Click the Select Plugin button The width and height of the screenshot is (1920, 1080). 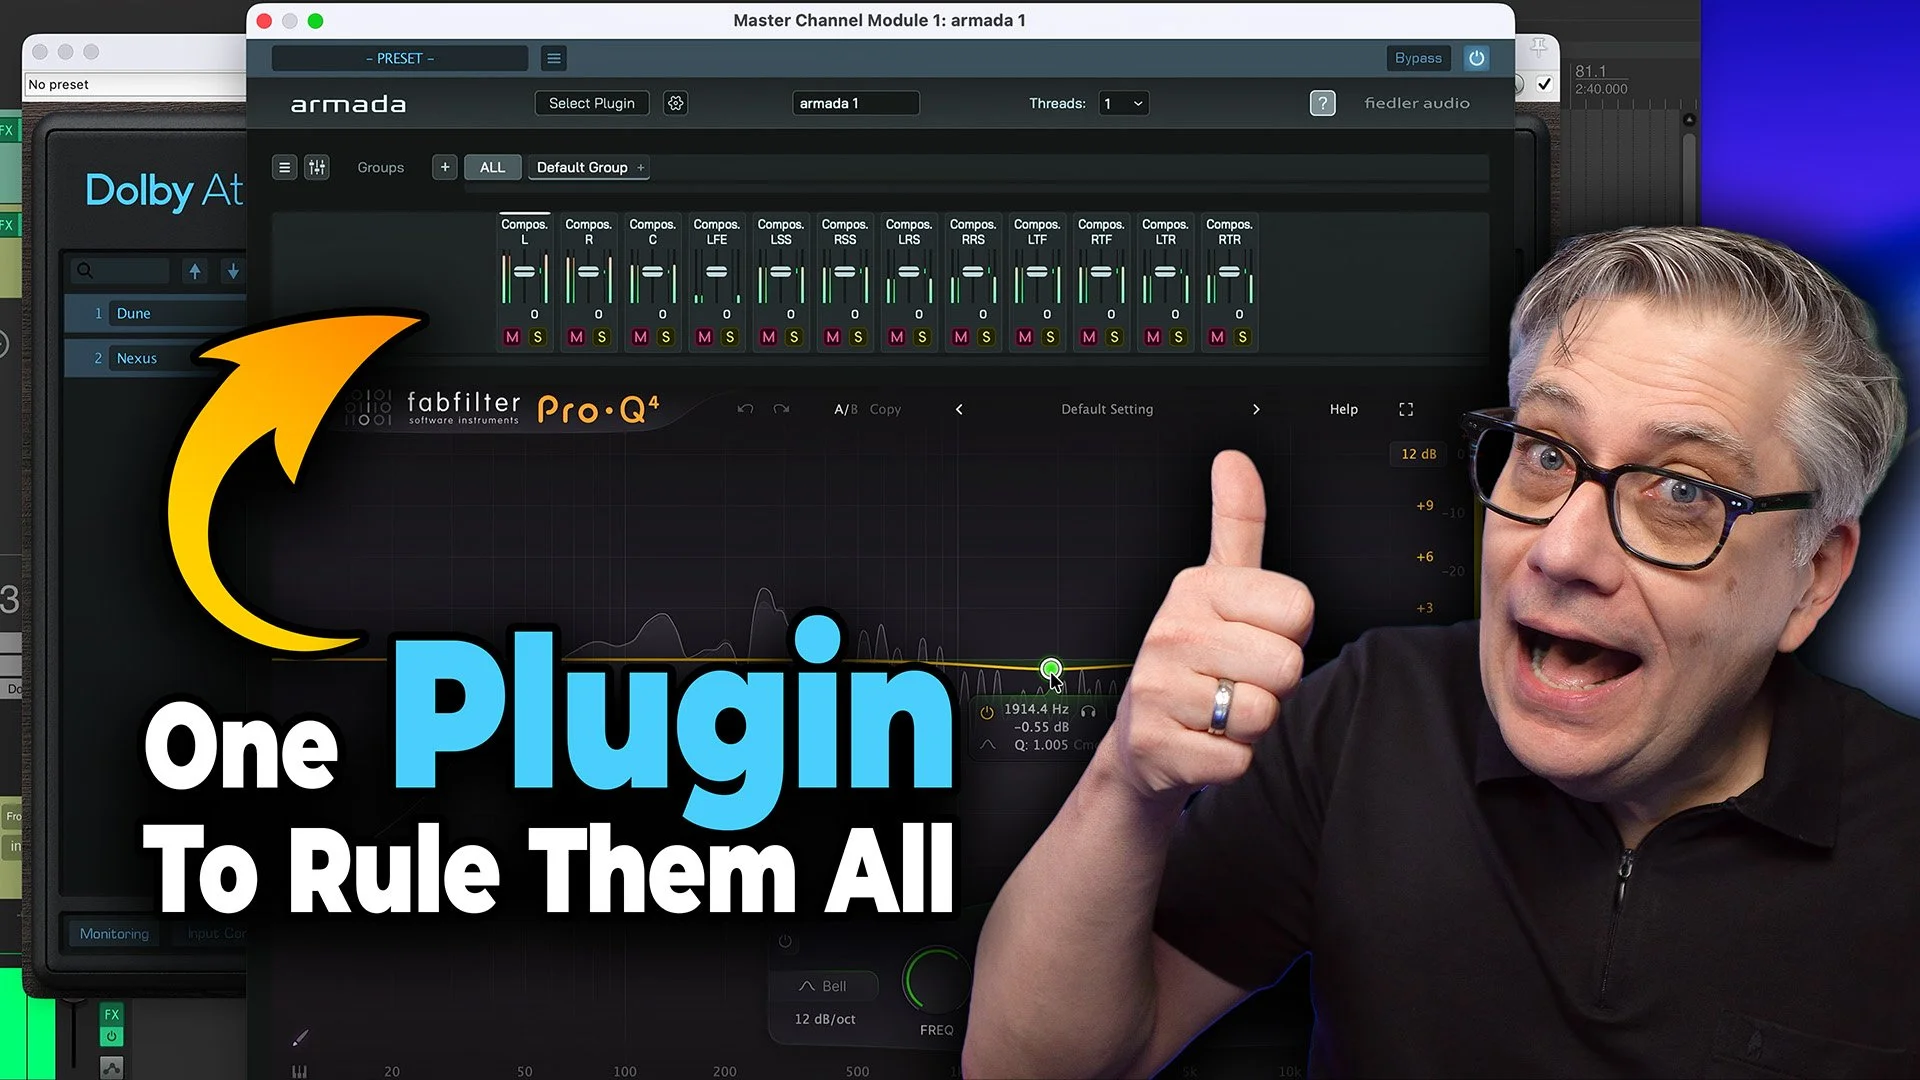[x=591, y=103]
